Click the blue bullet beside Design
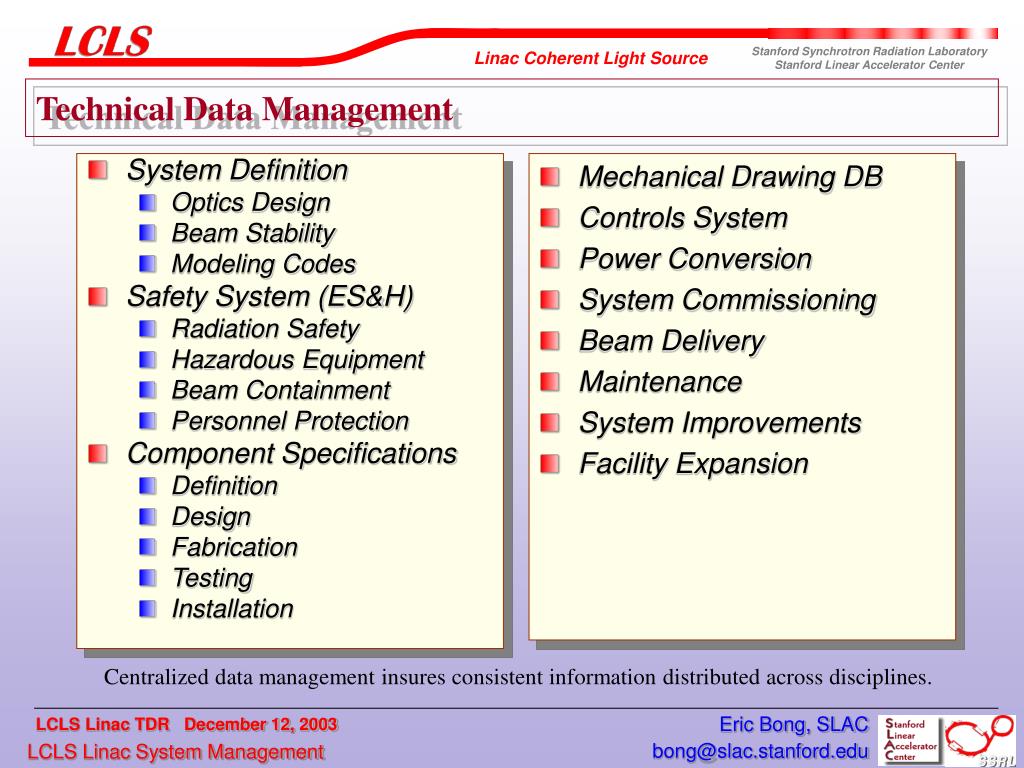The image size is (1024, 768). (x=148, y=517)
